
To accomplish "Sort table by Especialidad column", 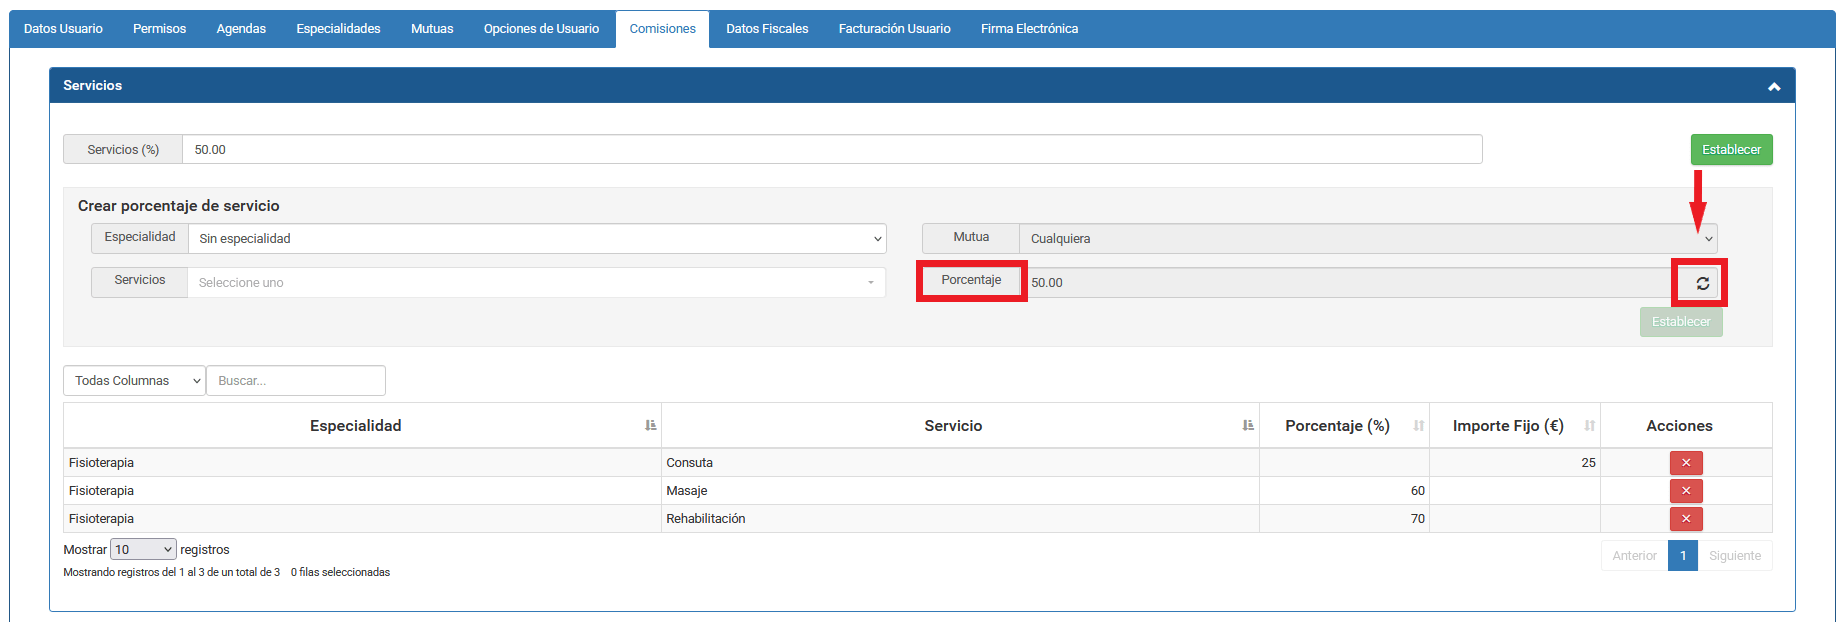I will [361, 426].
